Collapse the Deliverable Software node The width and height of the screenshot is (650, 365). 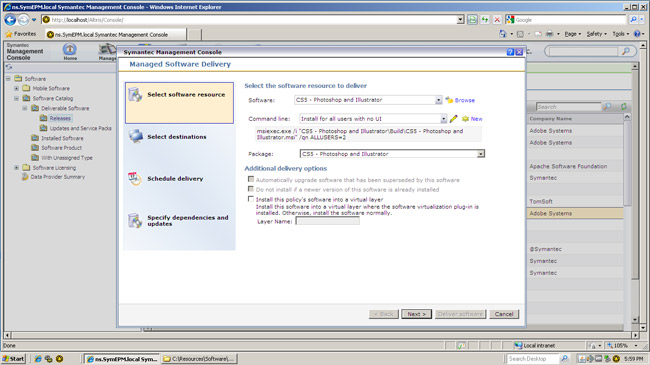(25, 108)
